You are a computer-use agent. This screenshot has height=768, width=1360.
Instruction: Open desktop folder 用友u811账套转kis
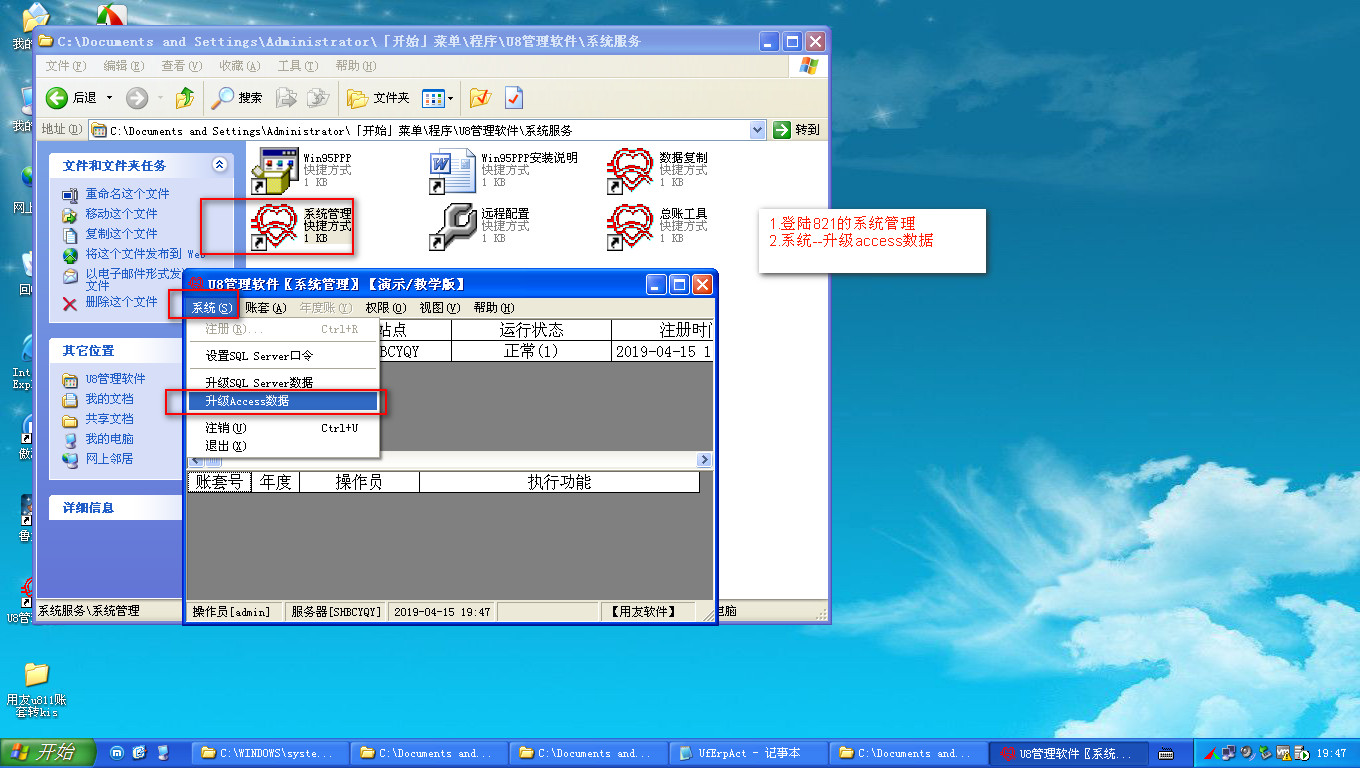pyautogui.click(x=36, y=675)
